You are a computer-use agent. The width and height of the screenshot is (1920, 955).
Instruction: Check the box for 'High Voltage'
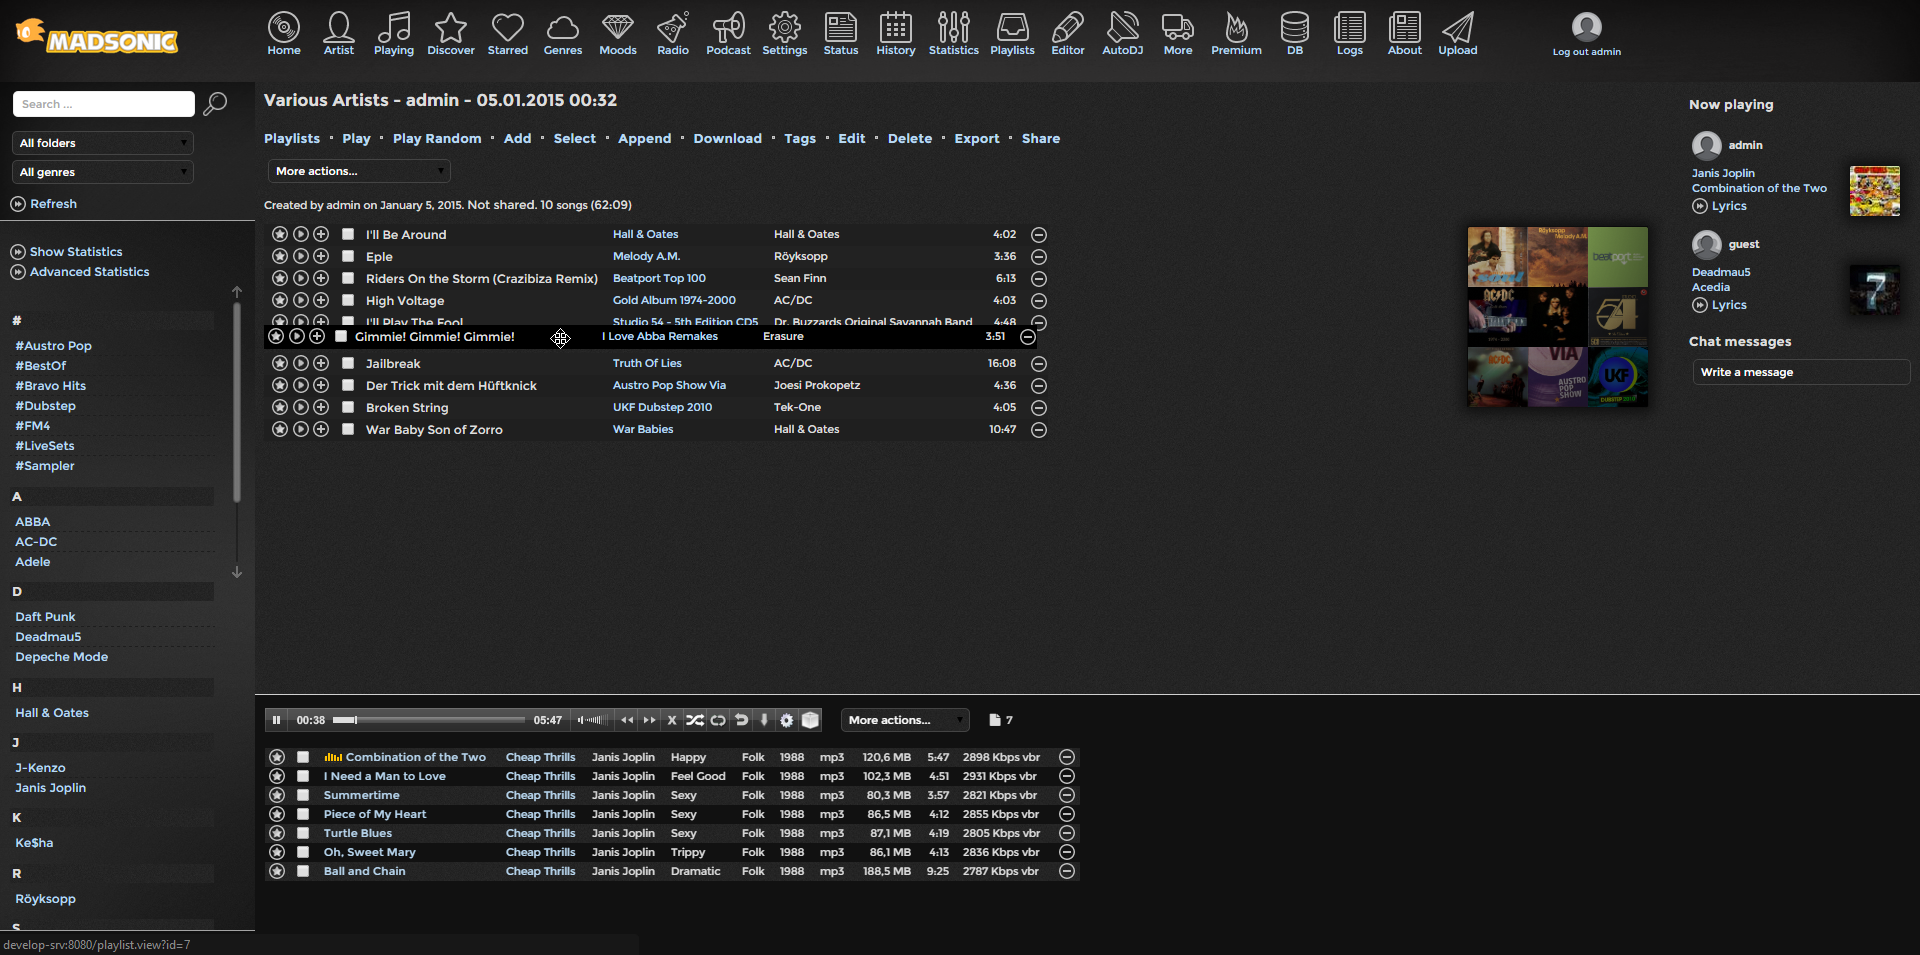pyautogui.click(x=348, y=300)
